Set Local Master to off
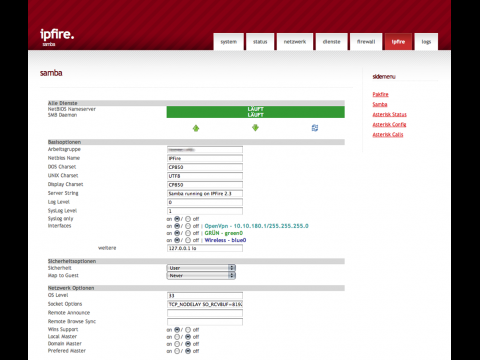This screenshot has height=360, width=480. coord(188,337)
